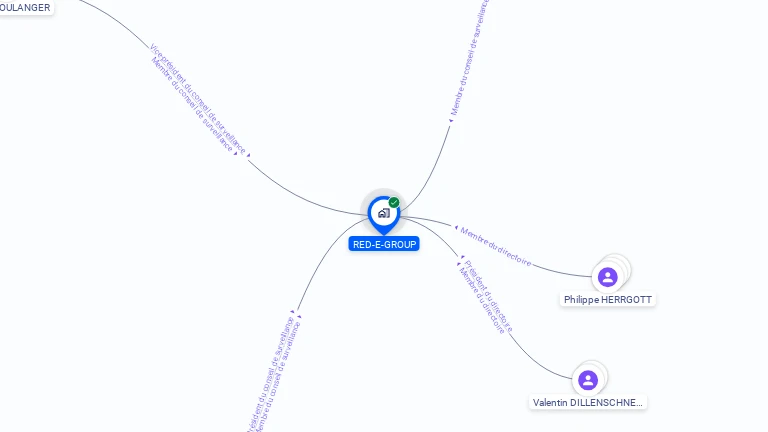The height and width of the screenshot is (432, 768).
Task: Click the arrow before Philippe's Membre du directoire label
Action: [x=456, y=228]
